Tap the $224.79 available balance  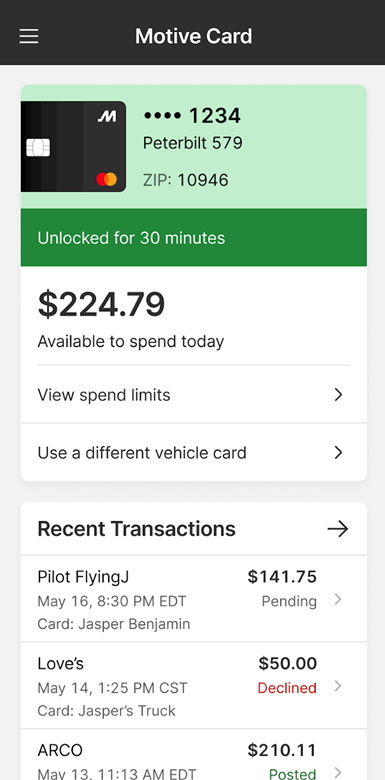(x=101, y=304)
